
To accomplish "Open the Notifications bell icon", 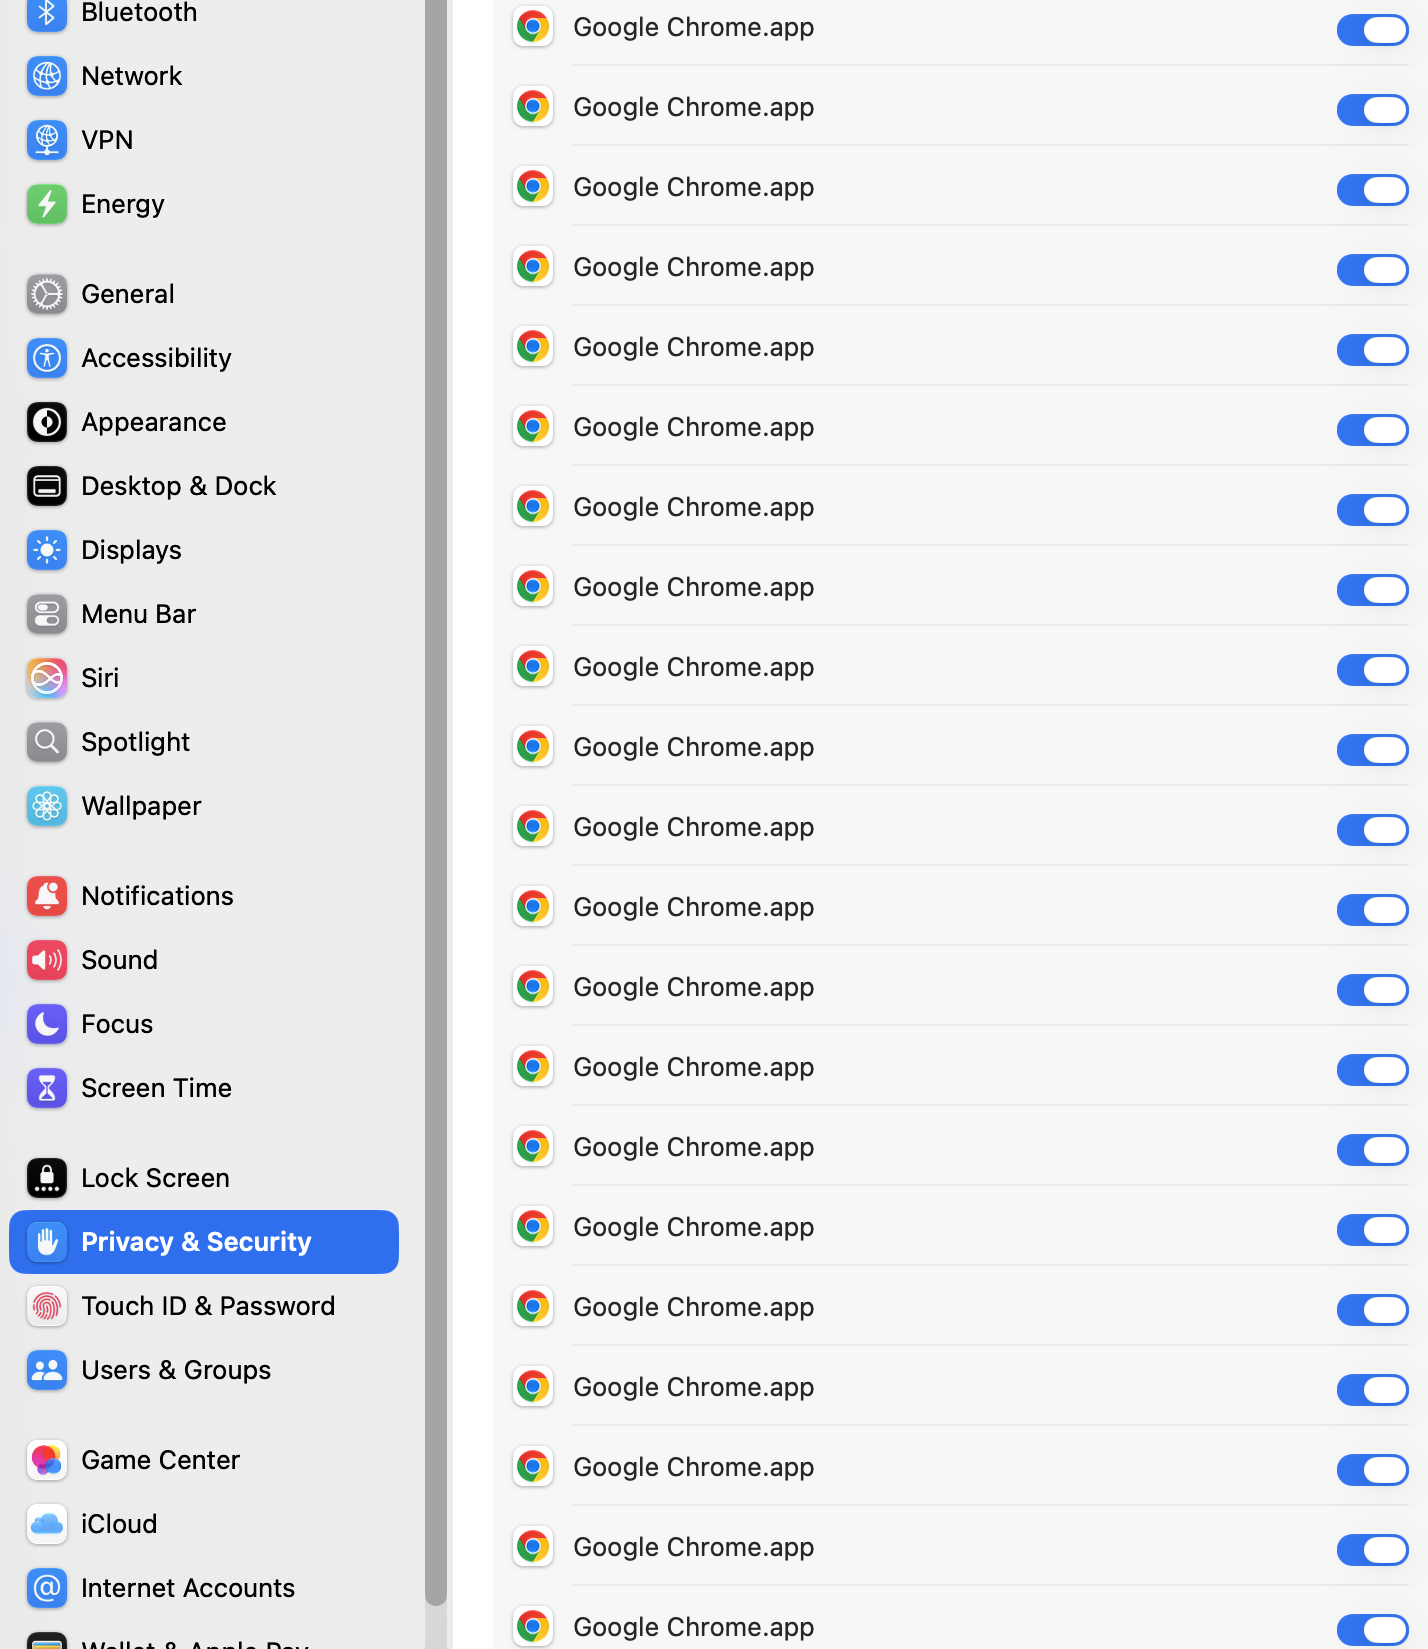I will point(47,896).
